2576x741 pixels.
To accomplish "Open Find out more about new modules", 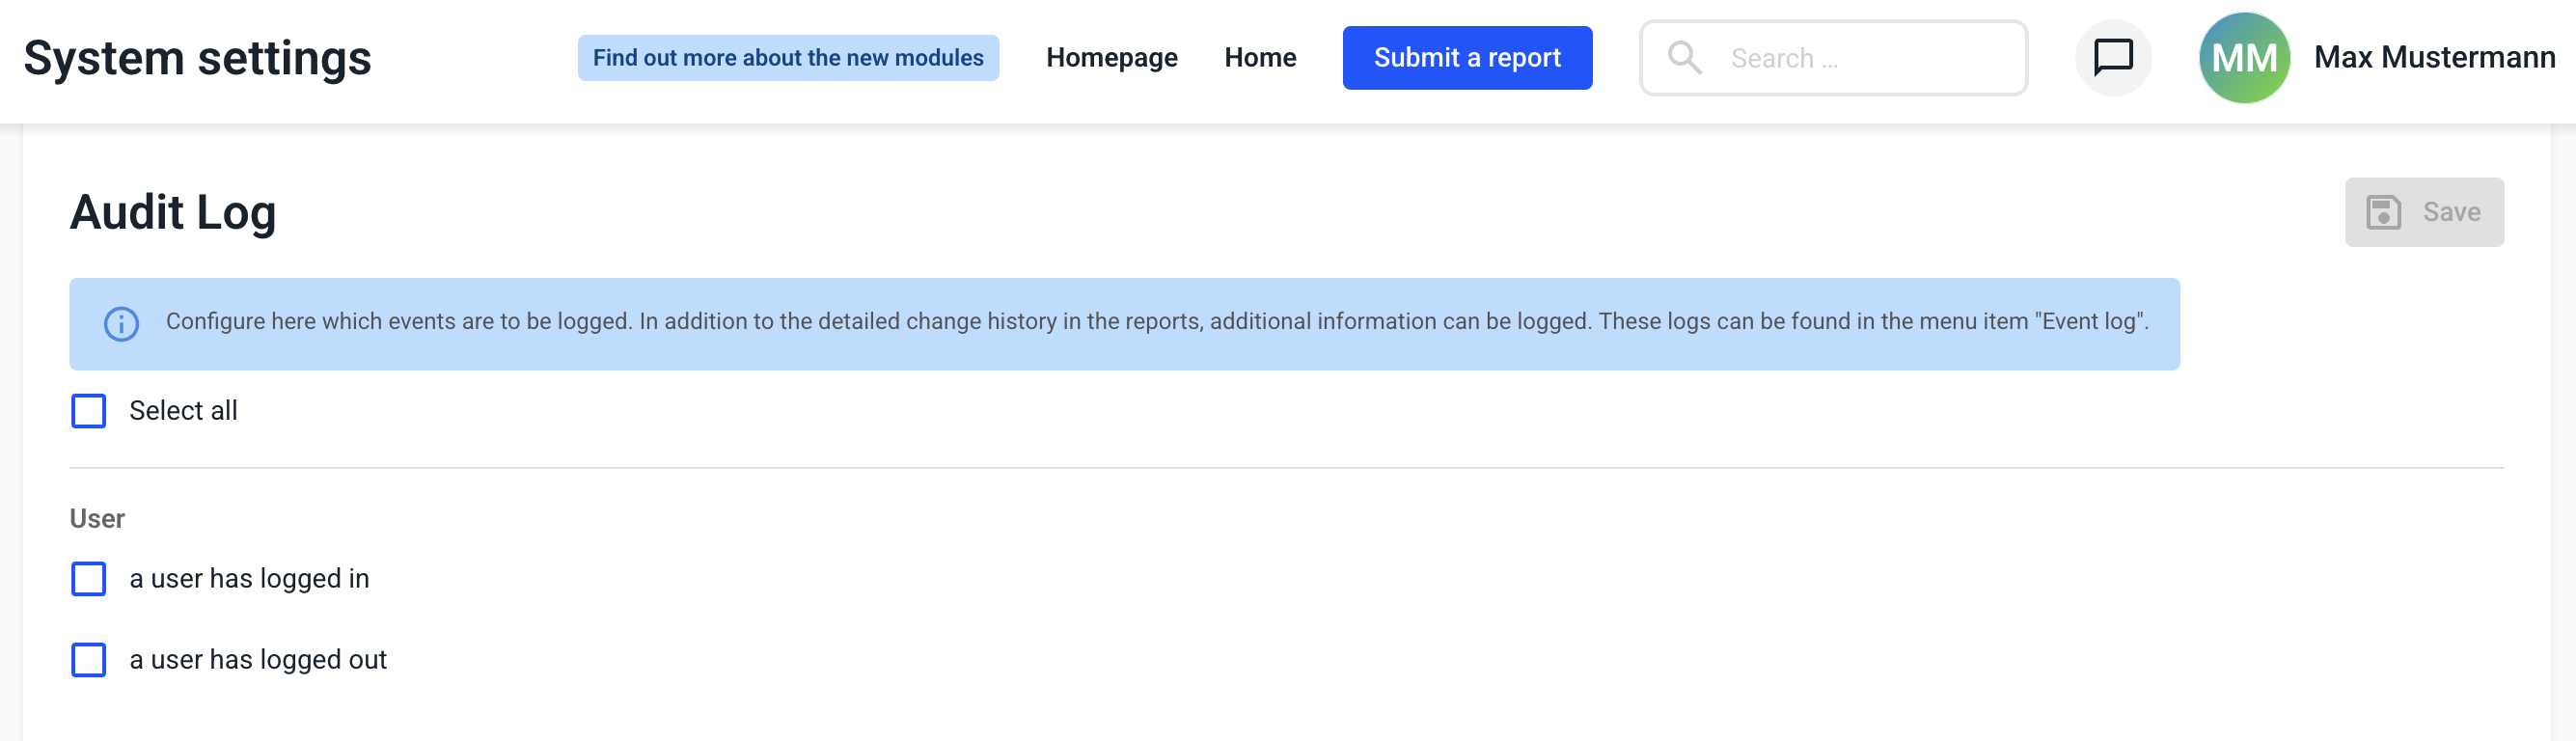I will point(788,58).
